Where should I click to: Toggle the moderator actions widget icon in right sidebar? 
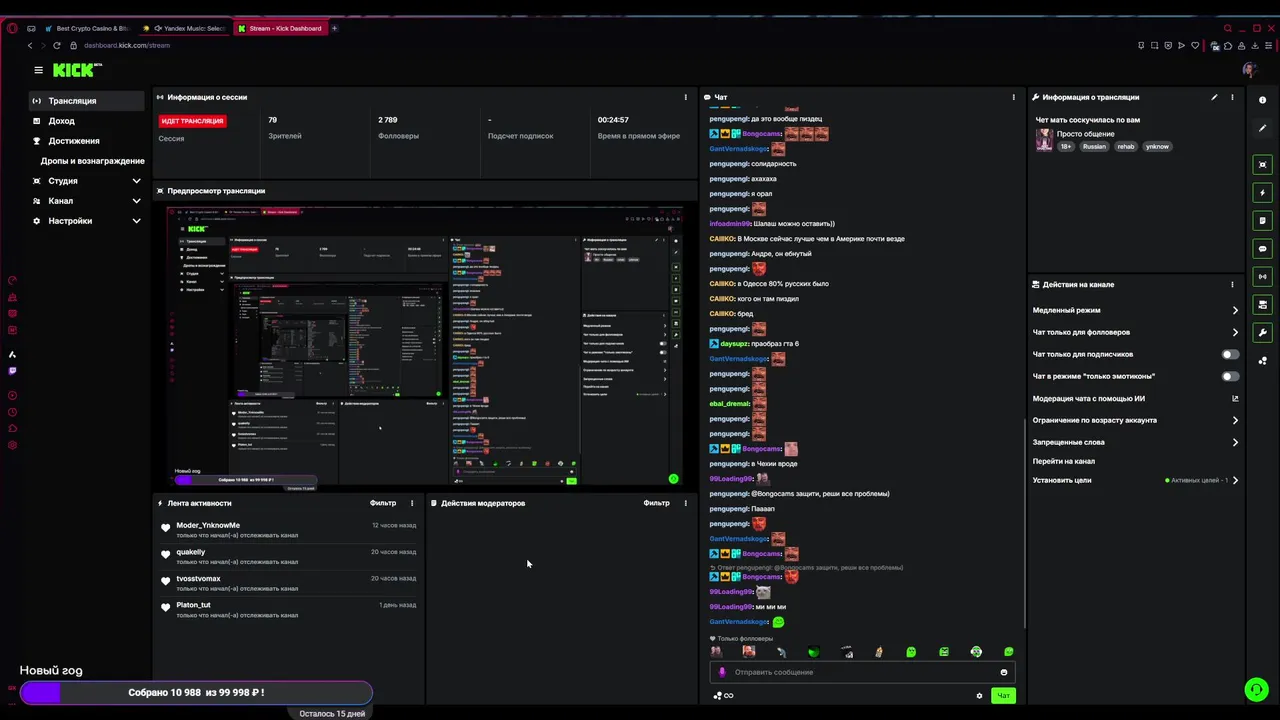point(1262,305)
